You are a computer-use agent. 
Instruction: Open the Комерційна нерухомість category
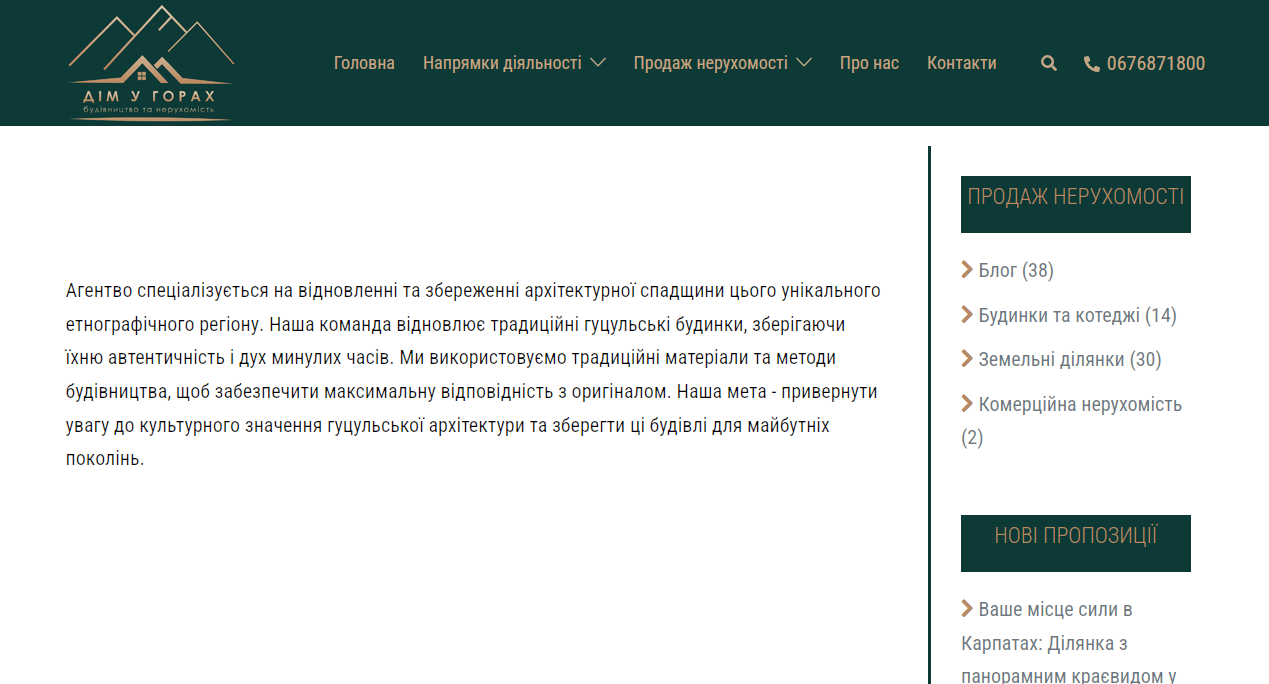[1080, 404]
